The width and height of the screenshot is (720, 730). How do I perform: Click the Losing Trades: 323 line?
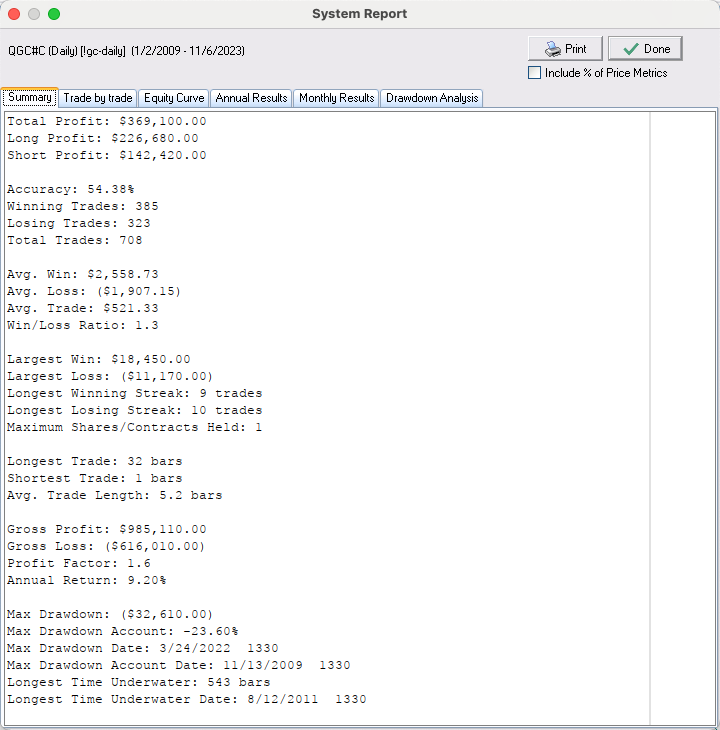pos(79,223)
